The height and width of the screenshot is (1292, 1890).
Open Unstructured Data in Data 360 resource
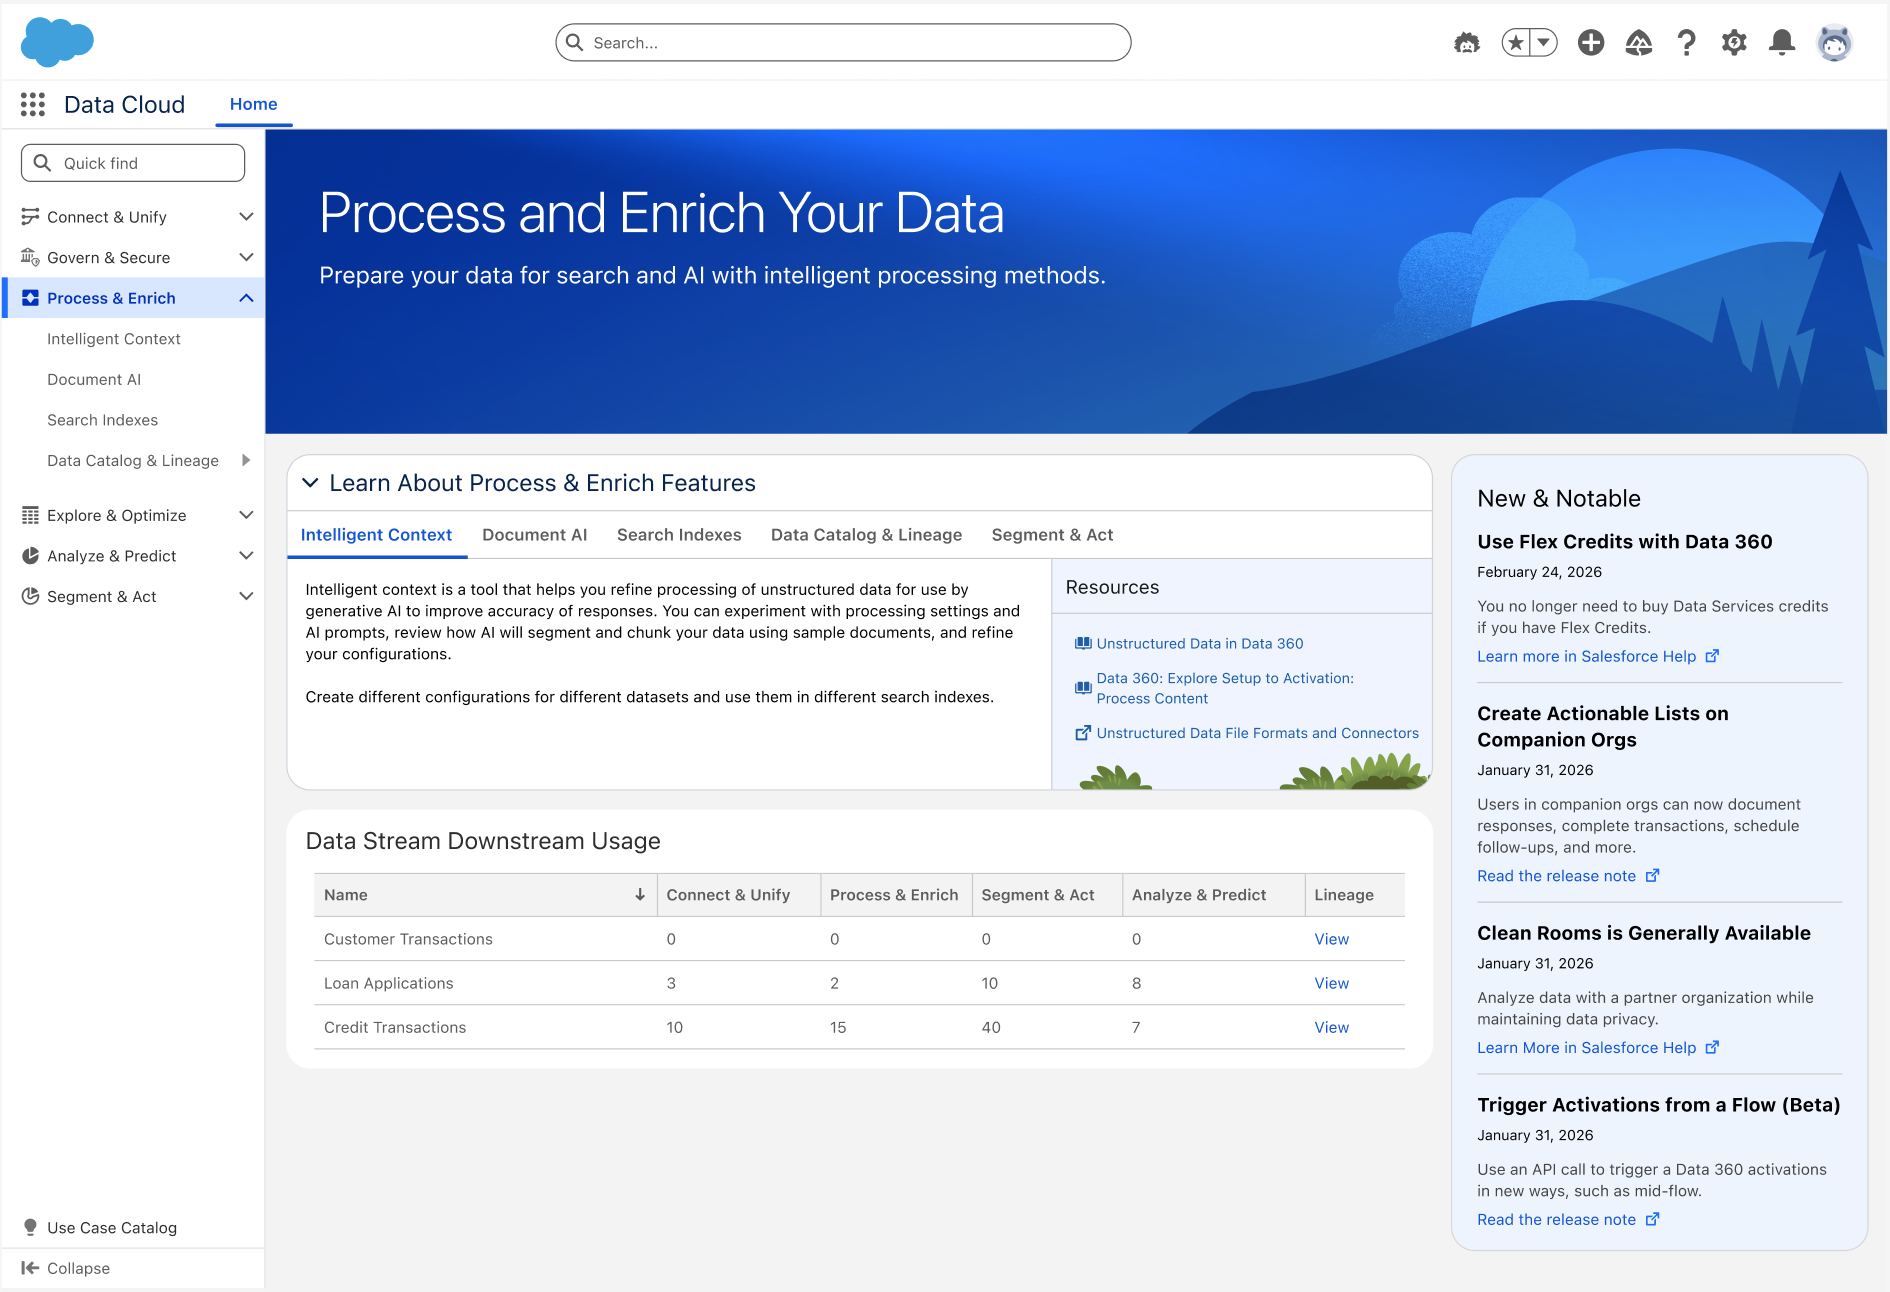1200,644
